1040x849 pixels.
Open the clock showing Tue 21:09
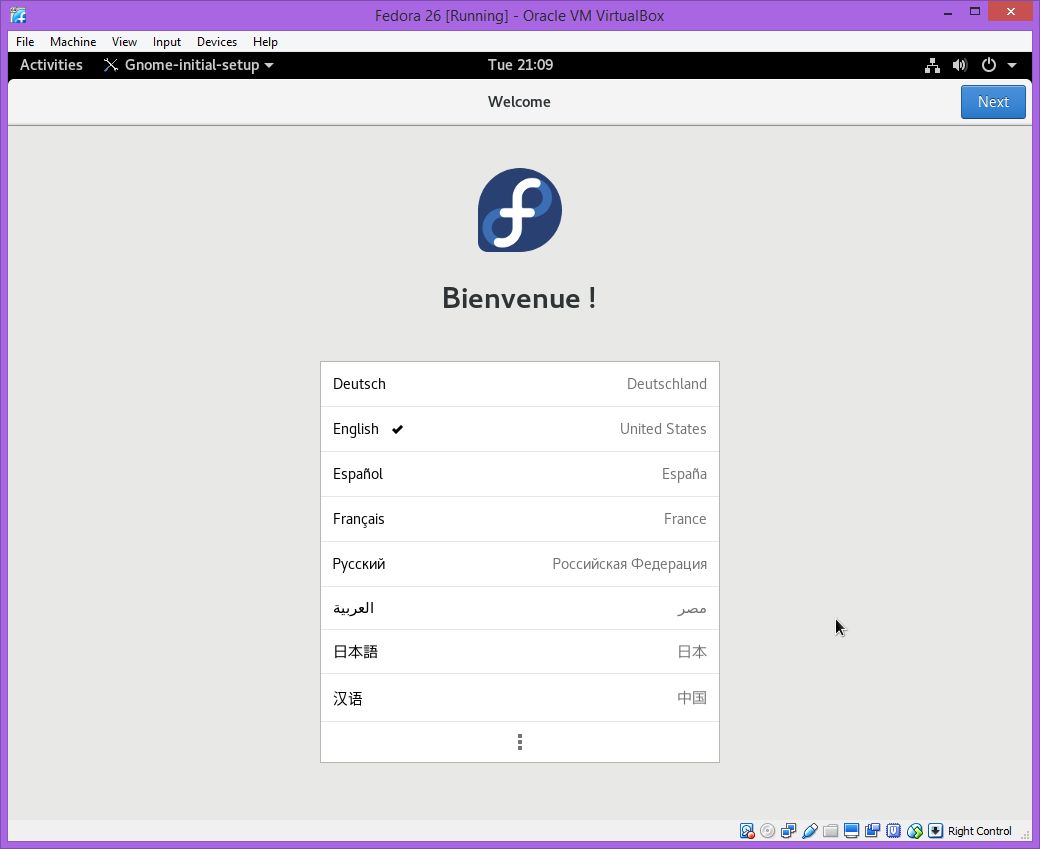[x=520, y=65]
